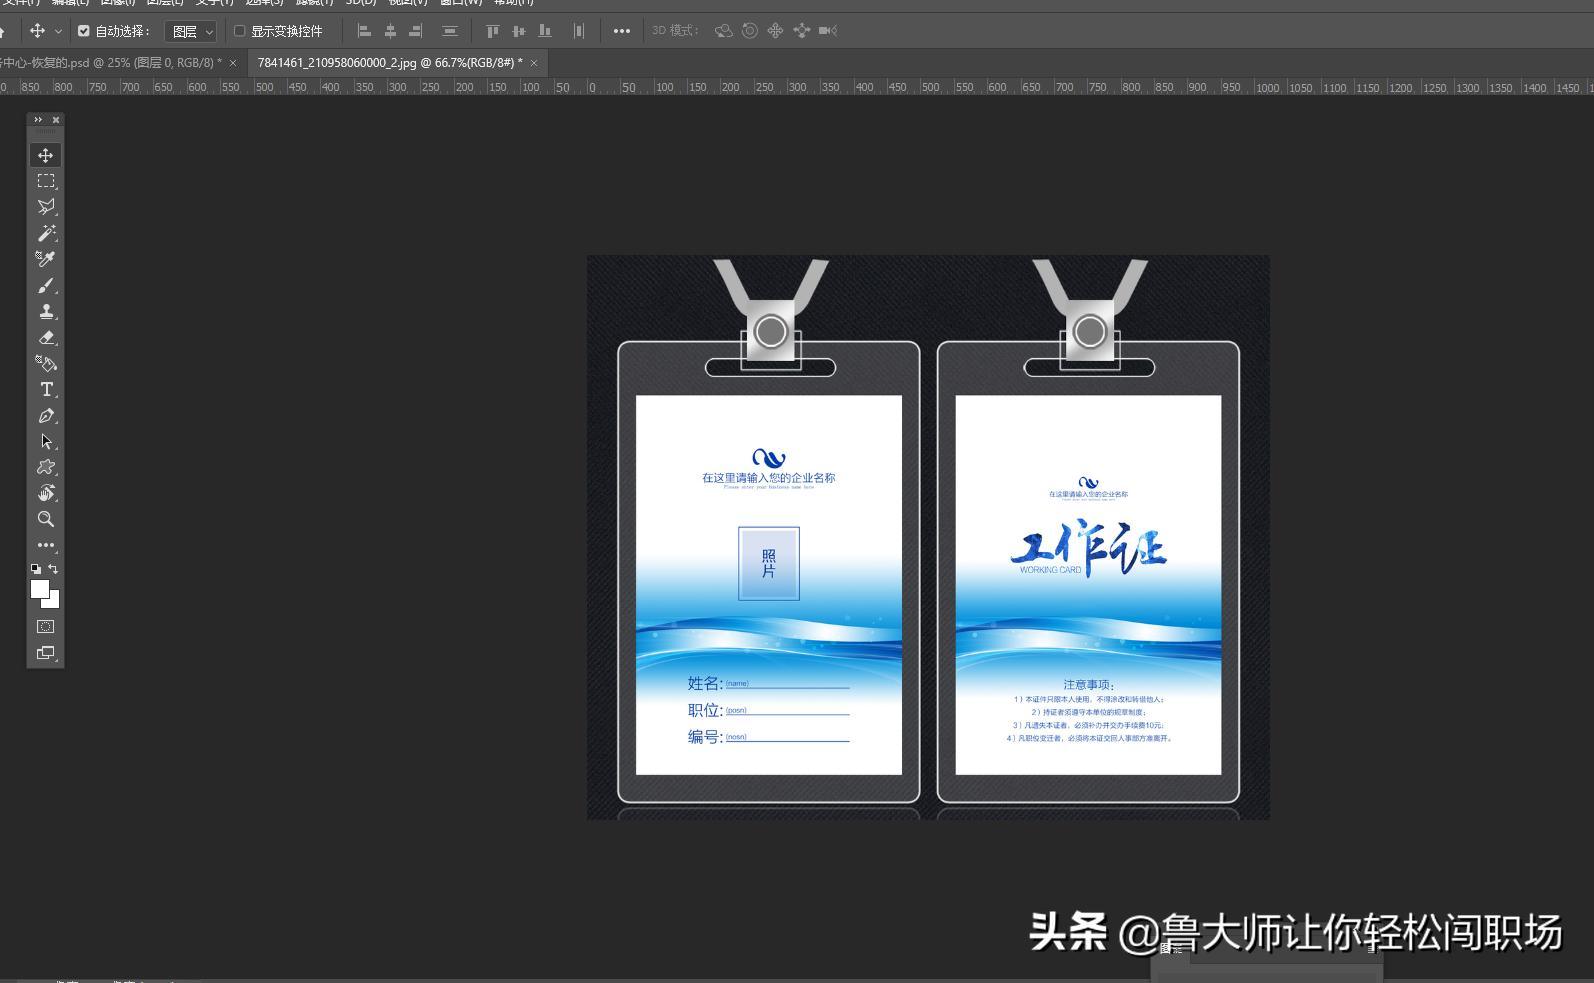Click the 姓名 field line on the badge

tap(787, 685)
